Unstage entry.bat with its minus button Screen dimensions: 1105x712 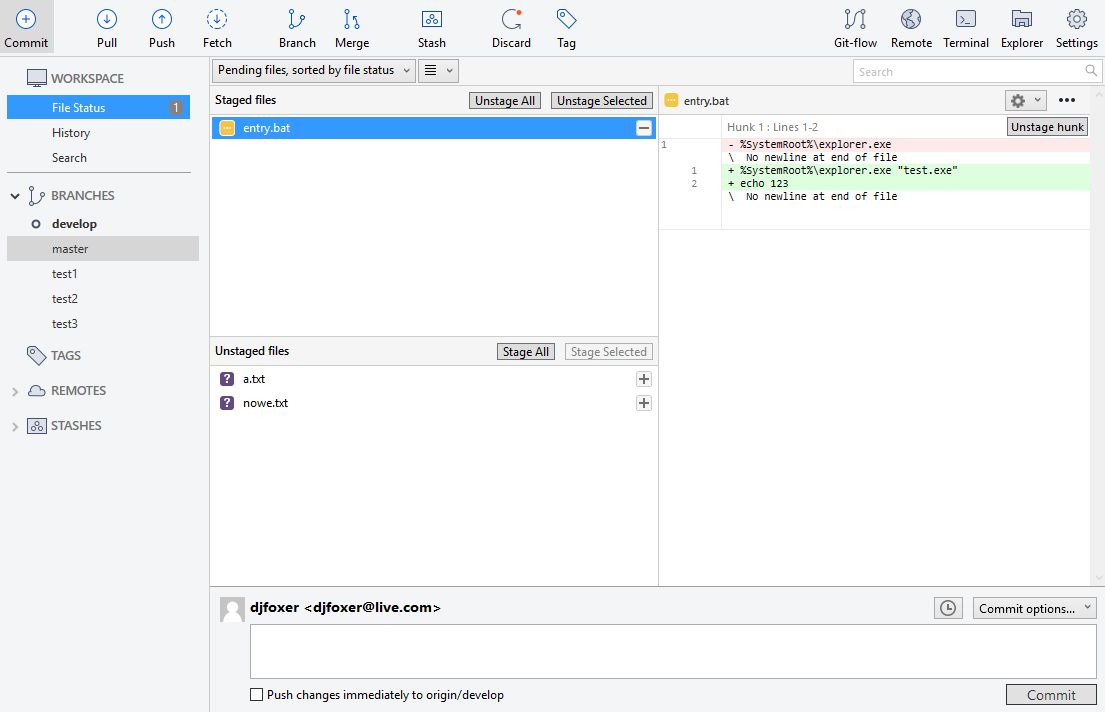click(x=643, y=128)
